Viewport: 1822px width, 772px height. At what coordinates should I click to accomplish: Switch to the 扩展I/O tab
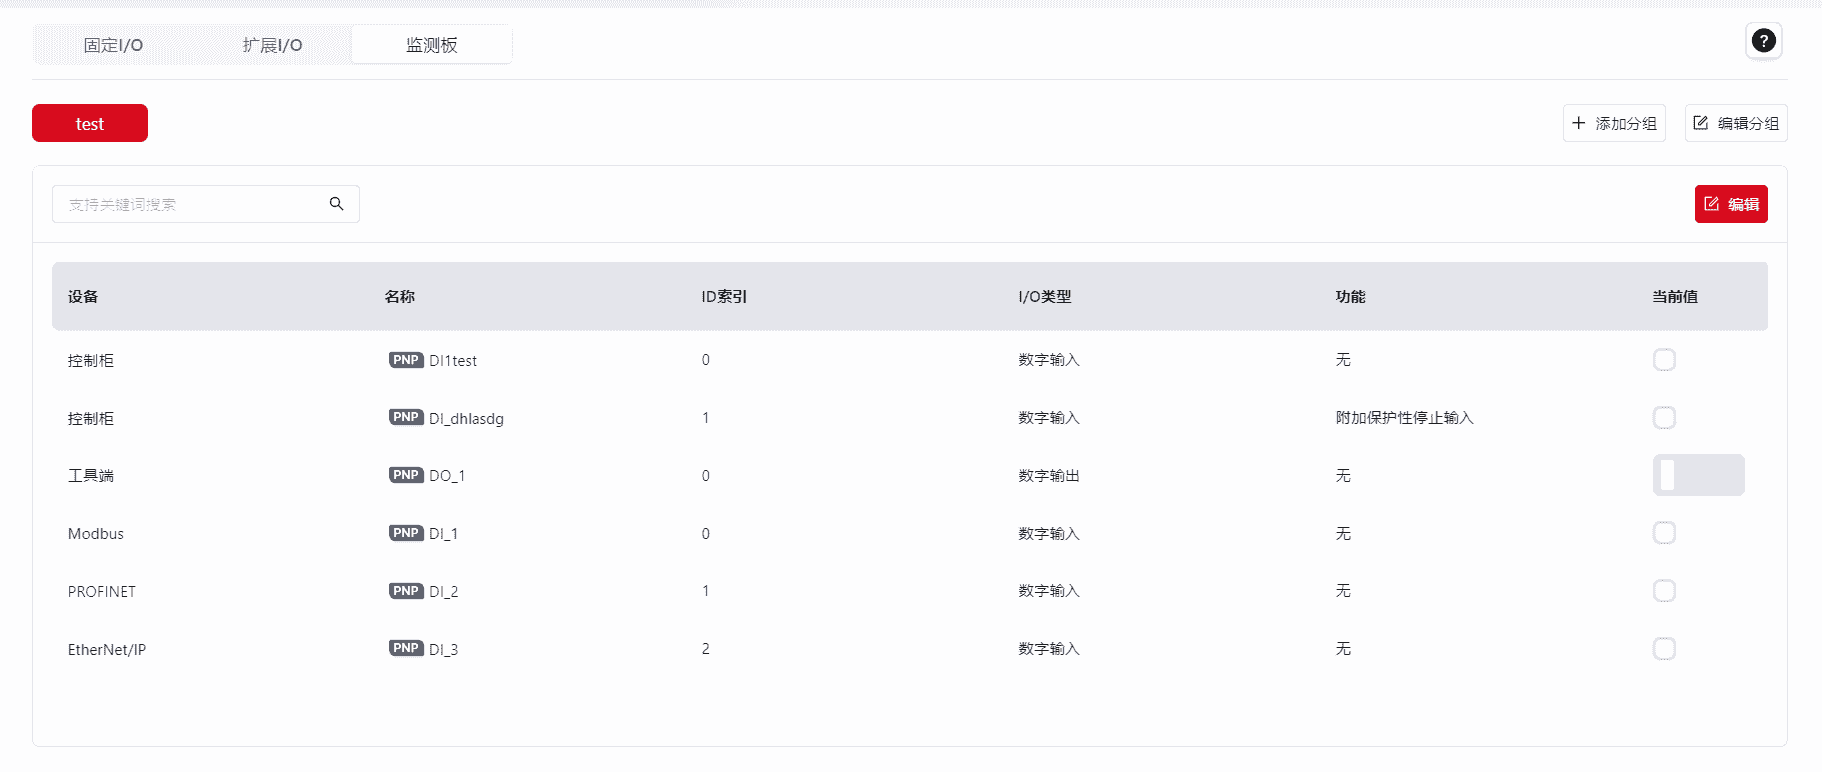pyautogui.click(x=272, y=45)
